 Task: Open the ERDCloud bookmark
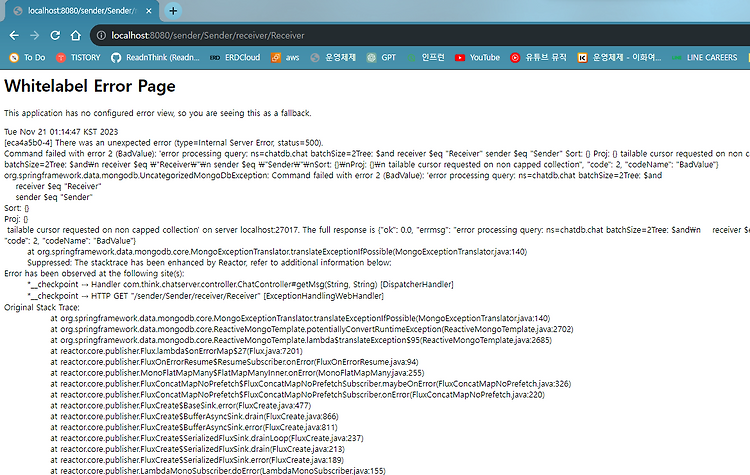pyautogui.click(x=235, y=57)
